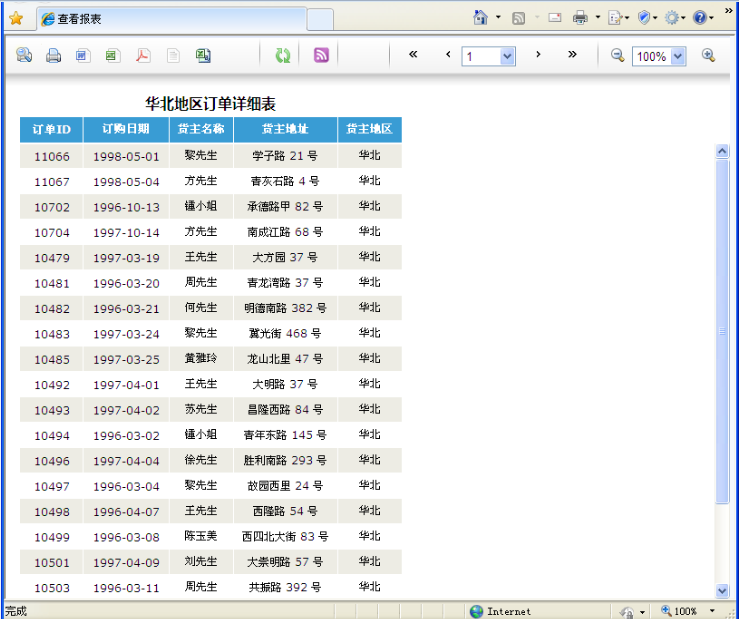
Task: Click the vertical scrollbar thumb
Action: tap(722, 332)
